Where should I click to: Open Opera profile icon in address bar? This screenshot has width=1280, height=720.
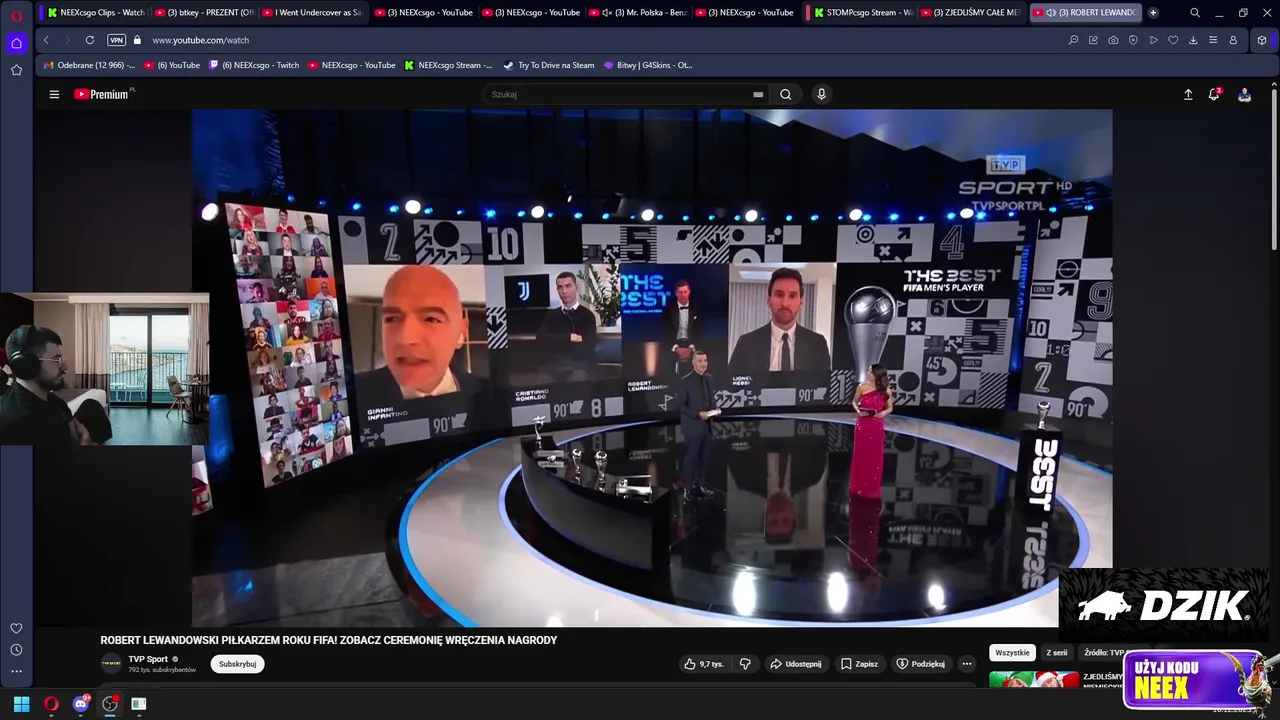(1233, 40)
